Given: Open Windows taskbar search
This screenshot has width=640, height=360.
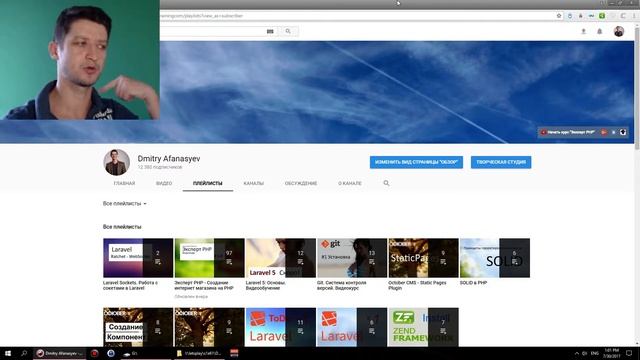Looking at the screenshot, I should click(24, 353).
